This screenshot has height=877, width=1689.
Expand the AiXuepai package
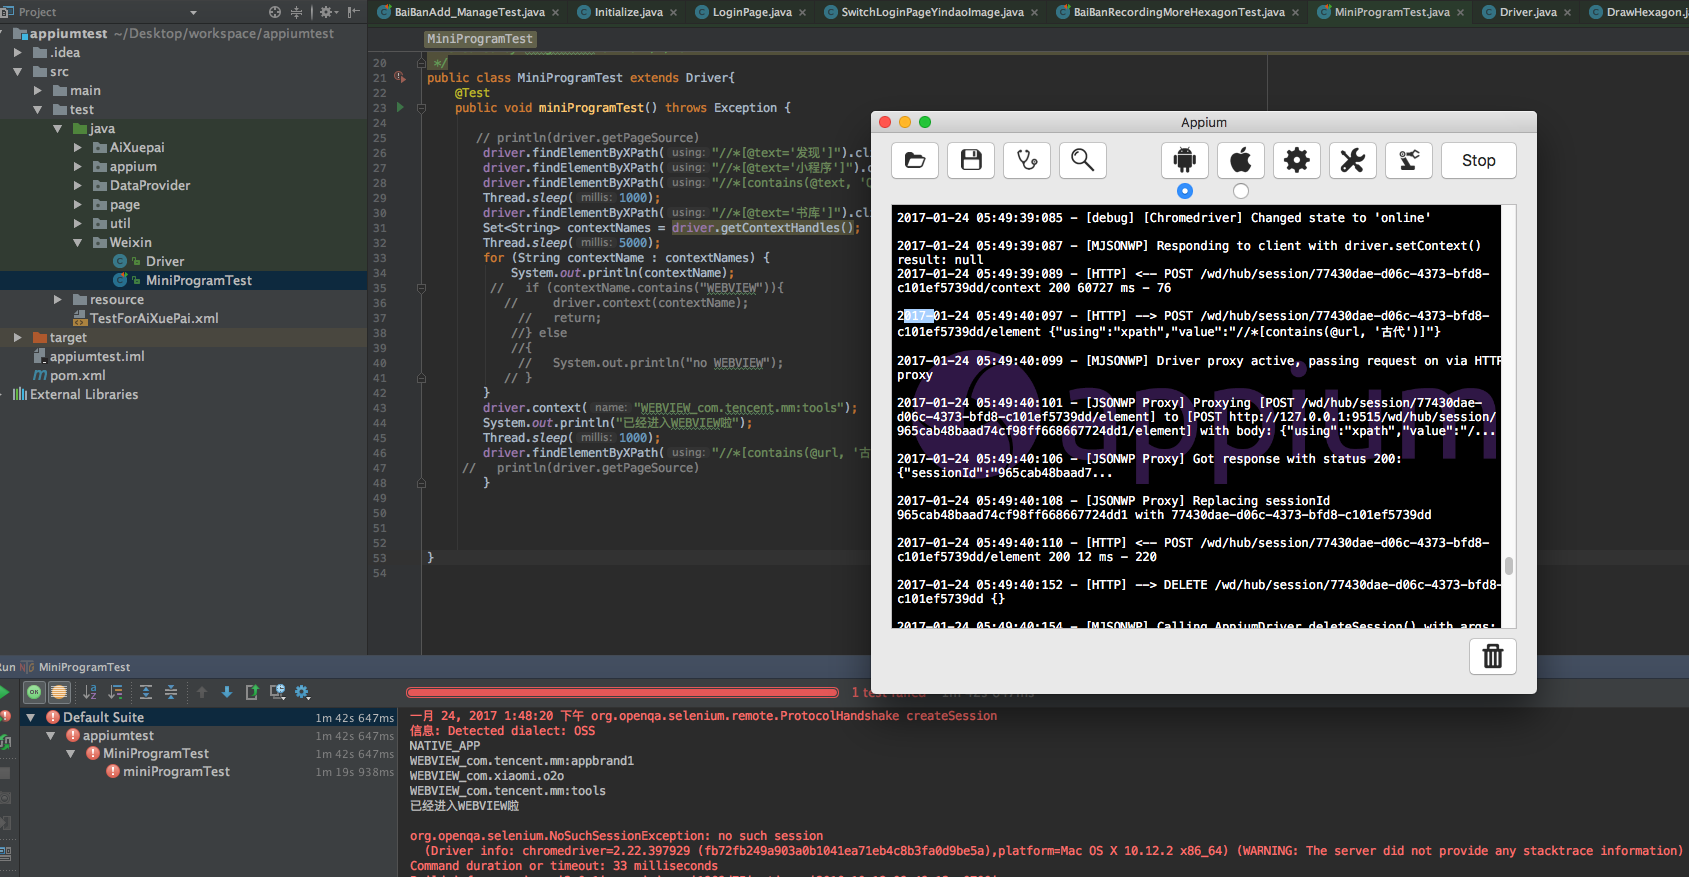coord(78,147)
